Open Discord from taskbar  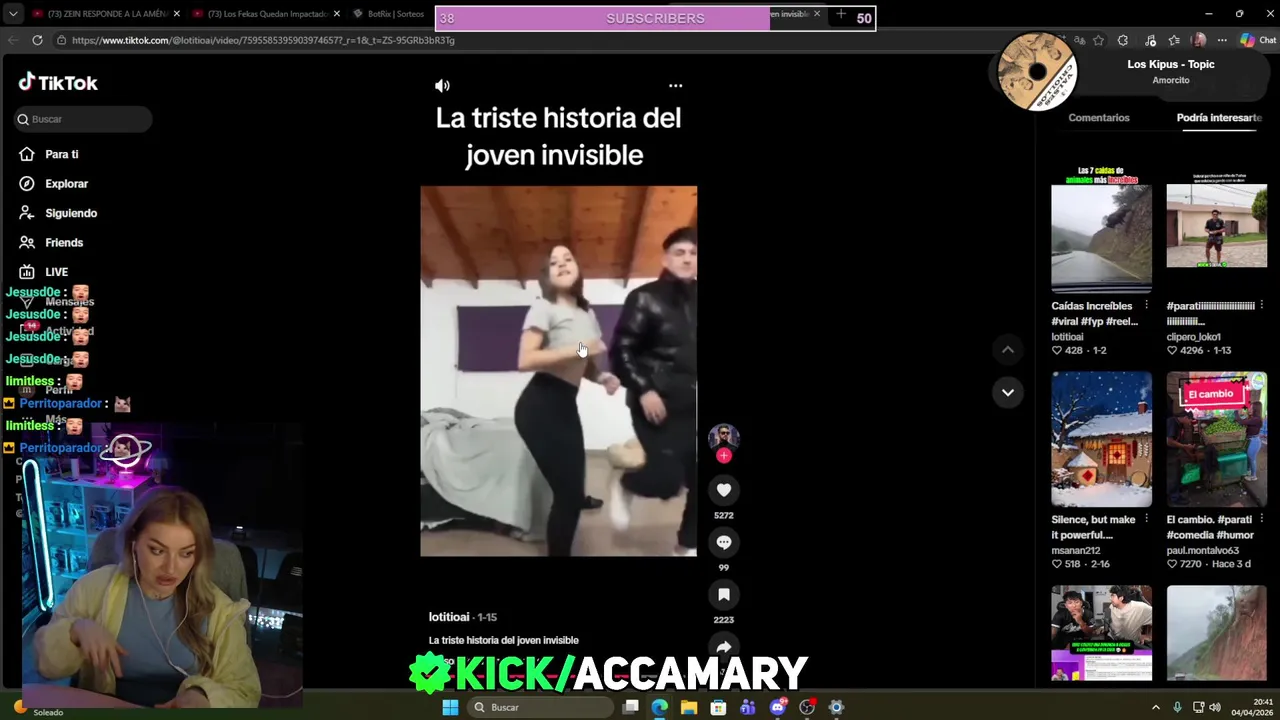[777, 707]
